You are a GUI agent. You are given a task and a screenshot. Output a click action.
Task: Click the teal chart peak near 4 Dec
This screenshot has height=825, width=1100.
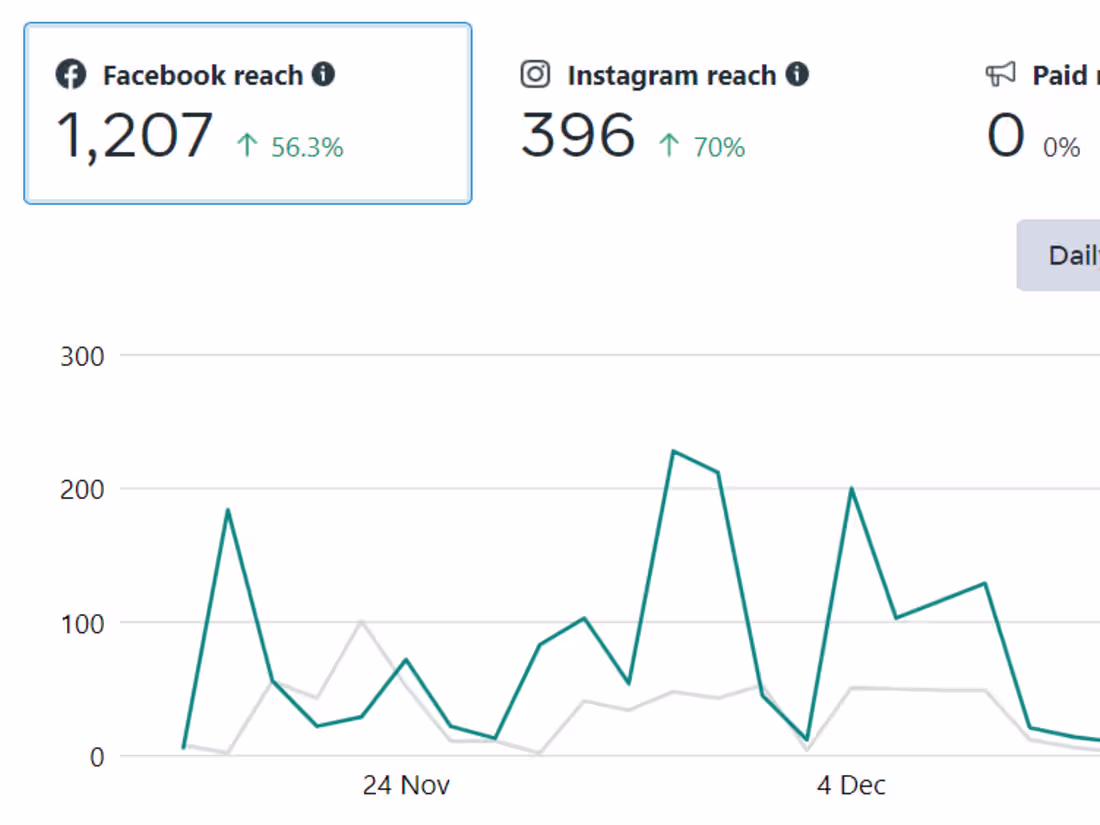coord(851,489)
